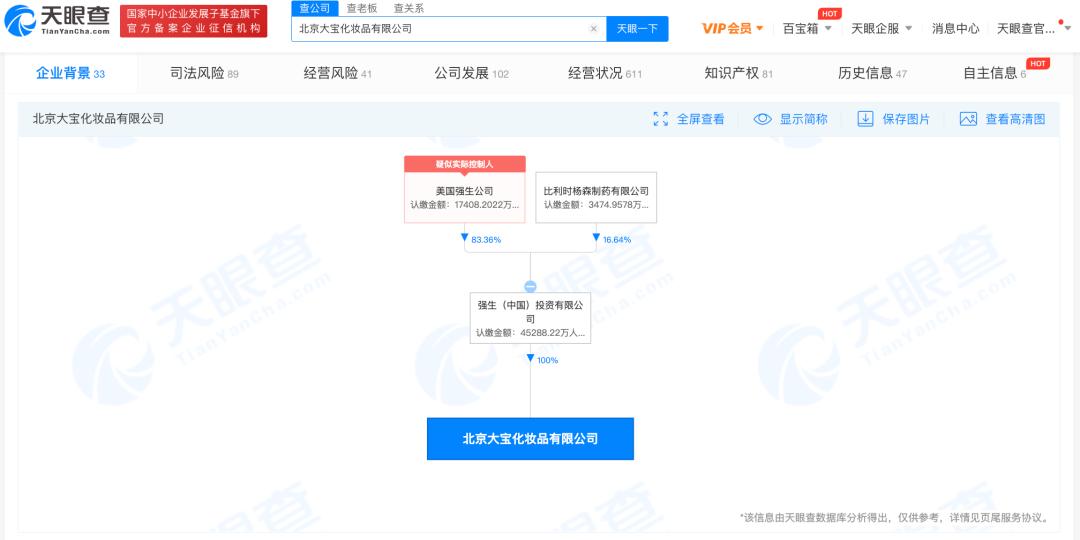Click the TianYanCha logo
Screen dimensions: 1080x540
click(57, 21)
